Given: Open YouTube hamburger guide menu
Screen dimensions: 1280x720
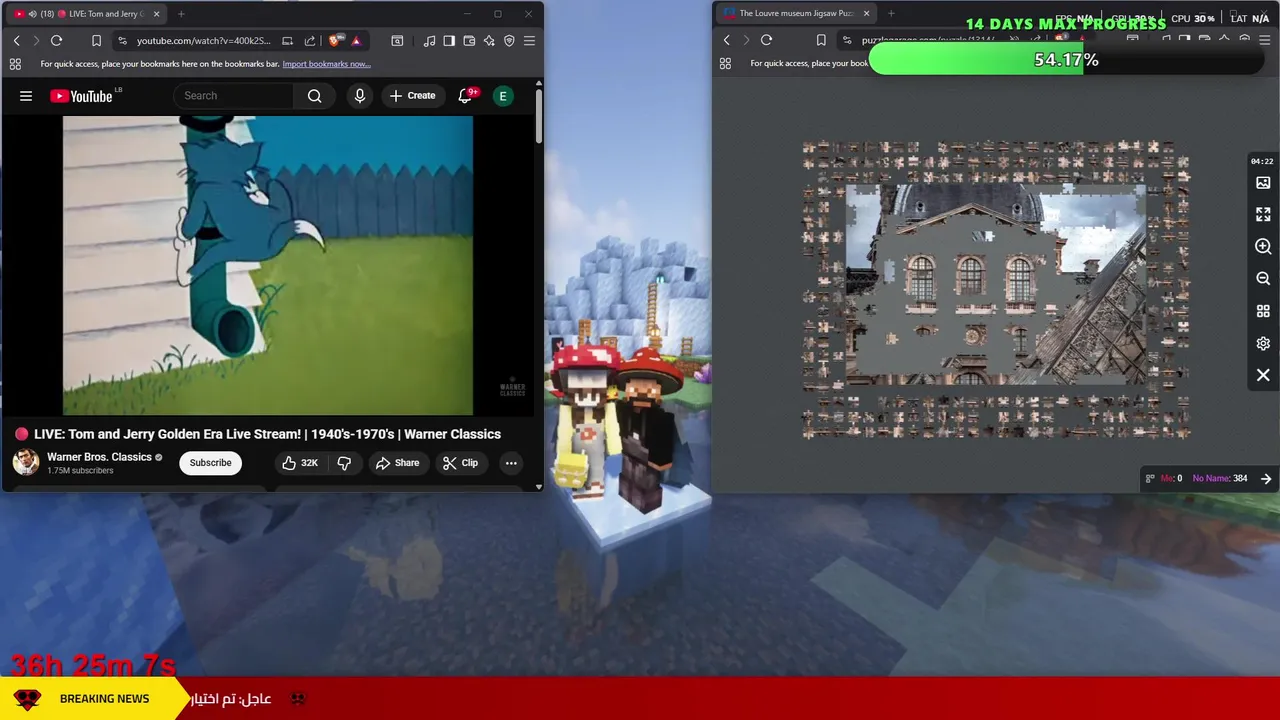Looking at the screenshot, I should [x=26, y=96].
